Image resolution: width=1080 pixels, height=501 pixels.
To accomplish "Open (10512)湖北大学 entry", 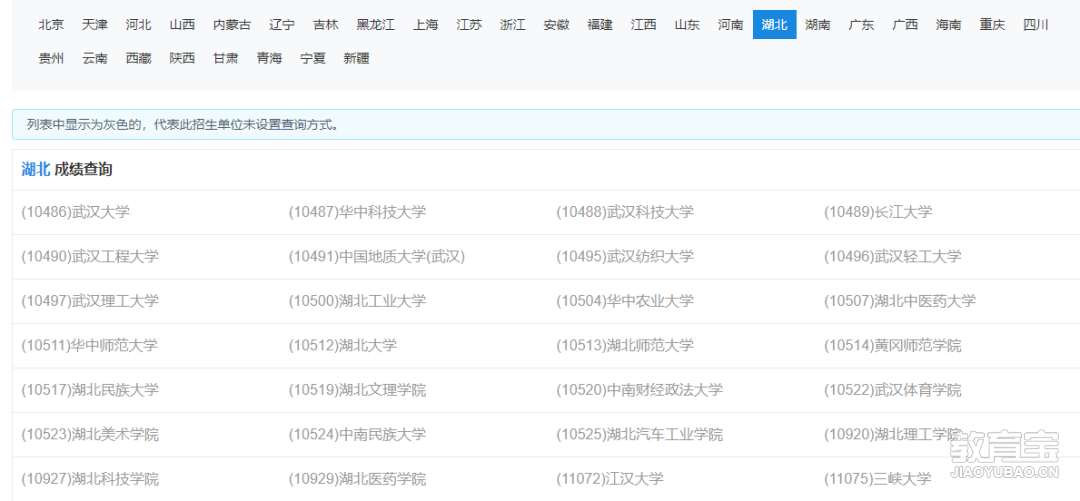I will (343, 345).
